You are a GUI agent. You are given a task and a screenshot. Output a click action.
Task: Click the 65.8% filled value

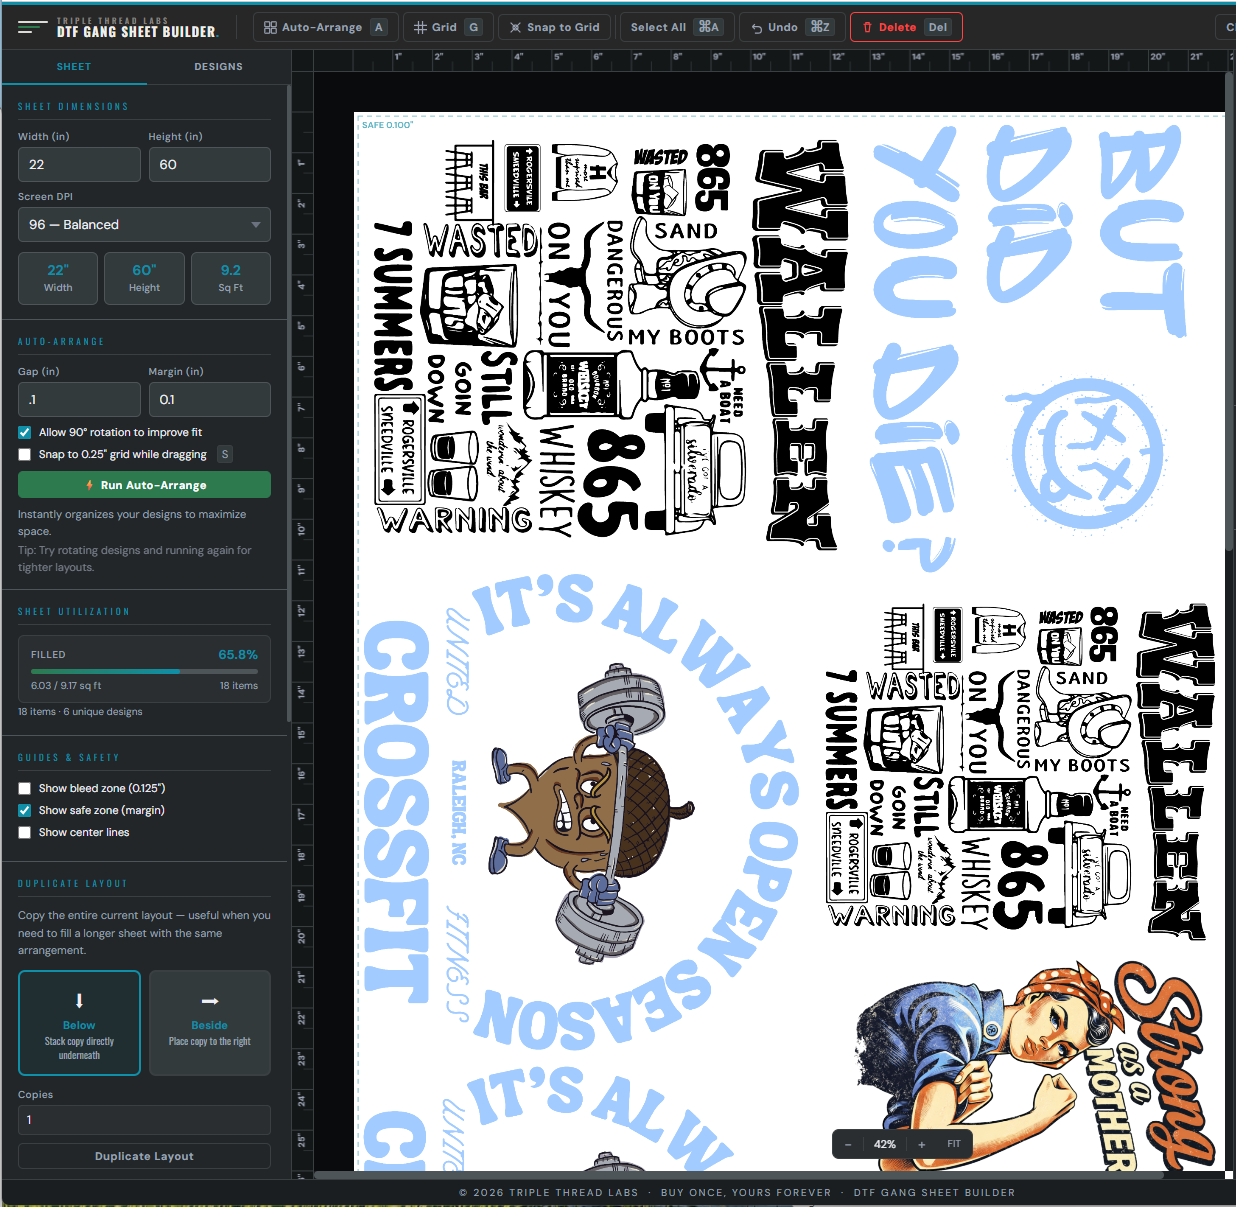(x=238, y=654)
